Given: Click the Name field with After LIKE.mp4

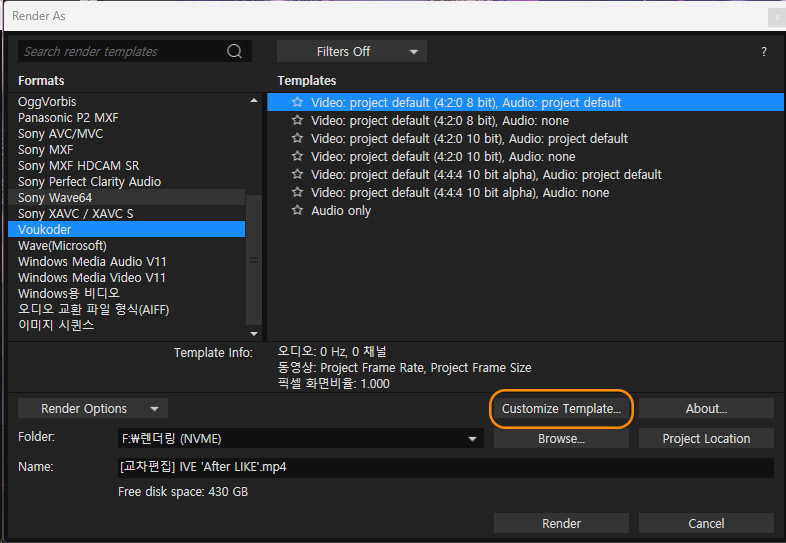Looking at the screenshot, I should (446, 467).
